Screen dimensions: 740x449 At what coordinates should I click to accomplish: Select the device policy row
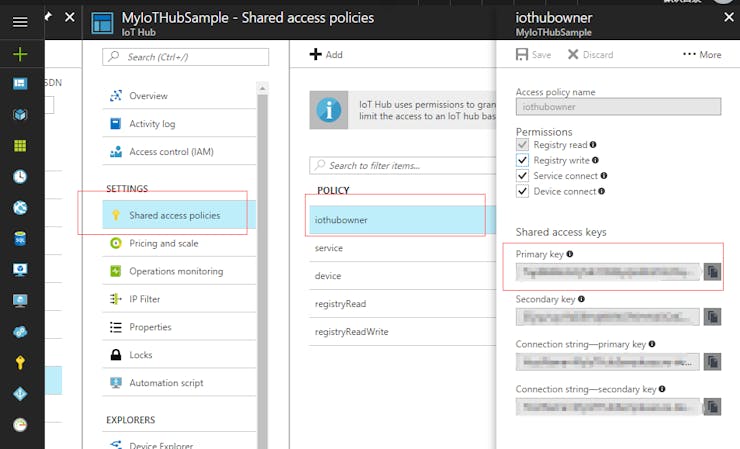(403, 276)
